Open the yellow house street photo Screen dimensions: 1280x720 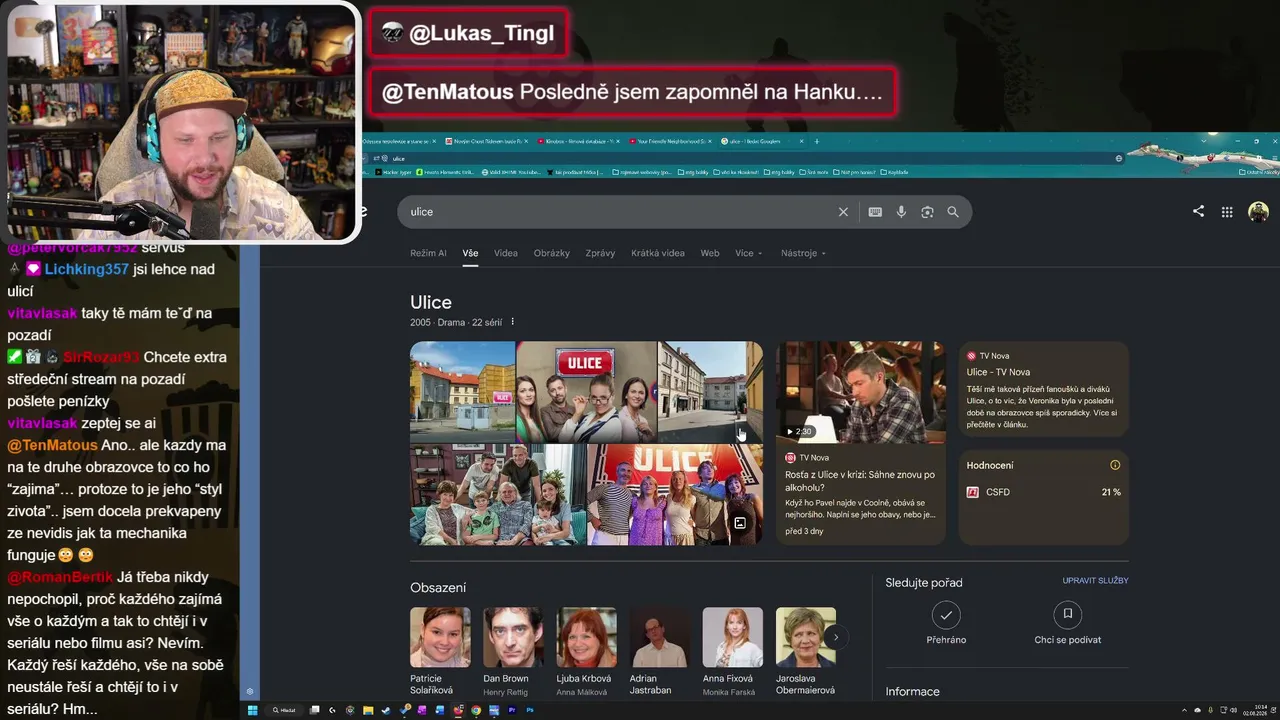coord(462,392)
